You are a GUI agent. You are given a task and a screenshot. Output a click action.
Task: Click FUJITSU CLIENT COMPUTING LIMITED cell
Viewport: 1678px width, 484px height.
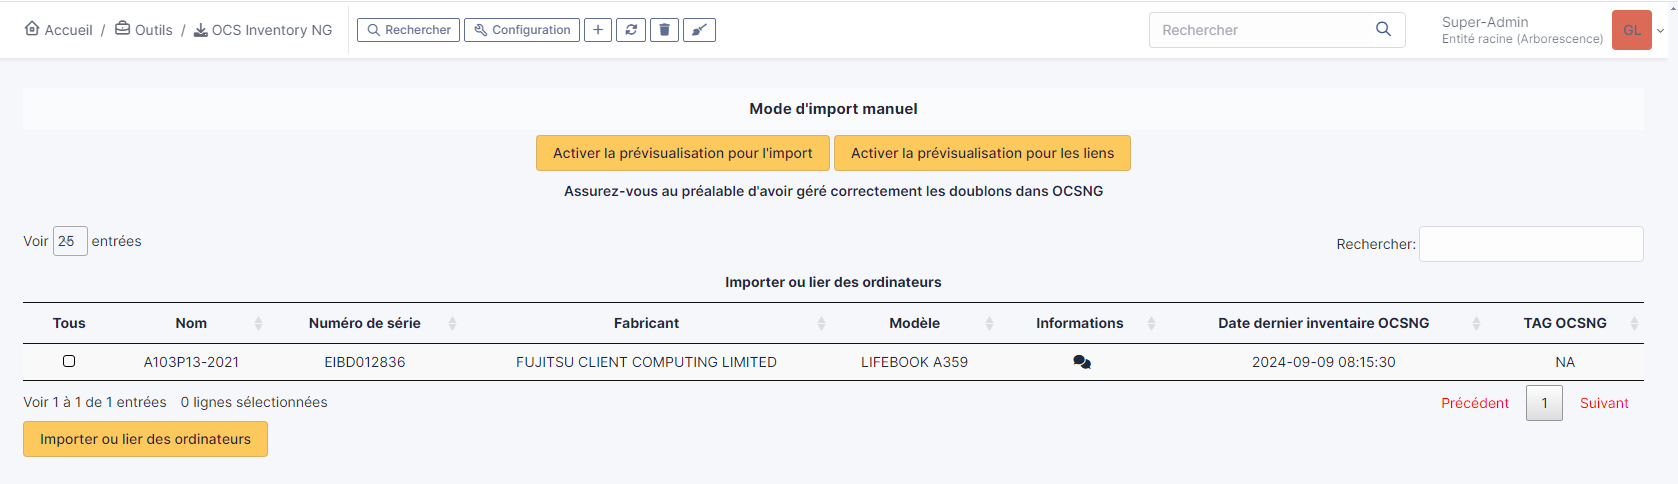coord(646,362)
